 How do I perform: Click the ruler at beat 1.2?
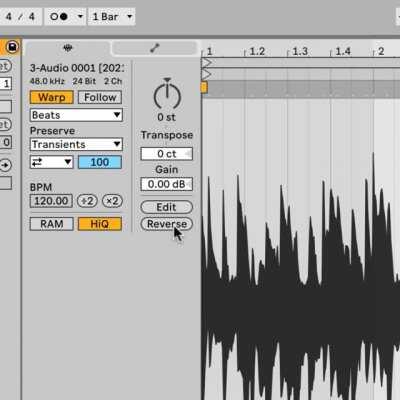tap(257, 51)
